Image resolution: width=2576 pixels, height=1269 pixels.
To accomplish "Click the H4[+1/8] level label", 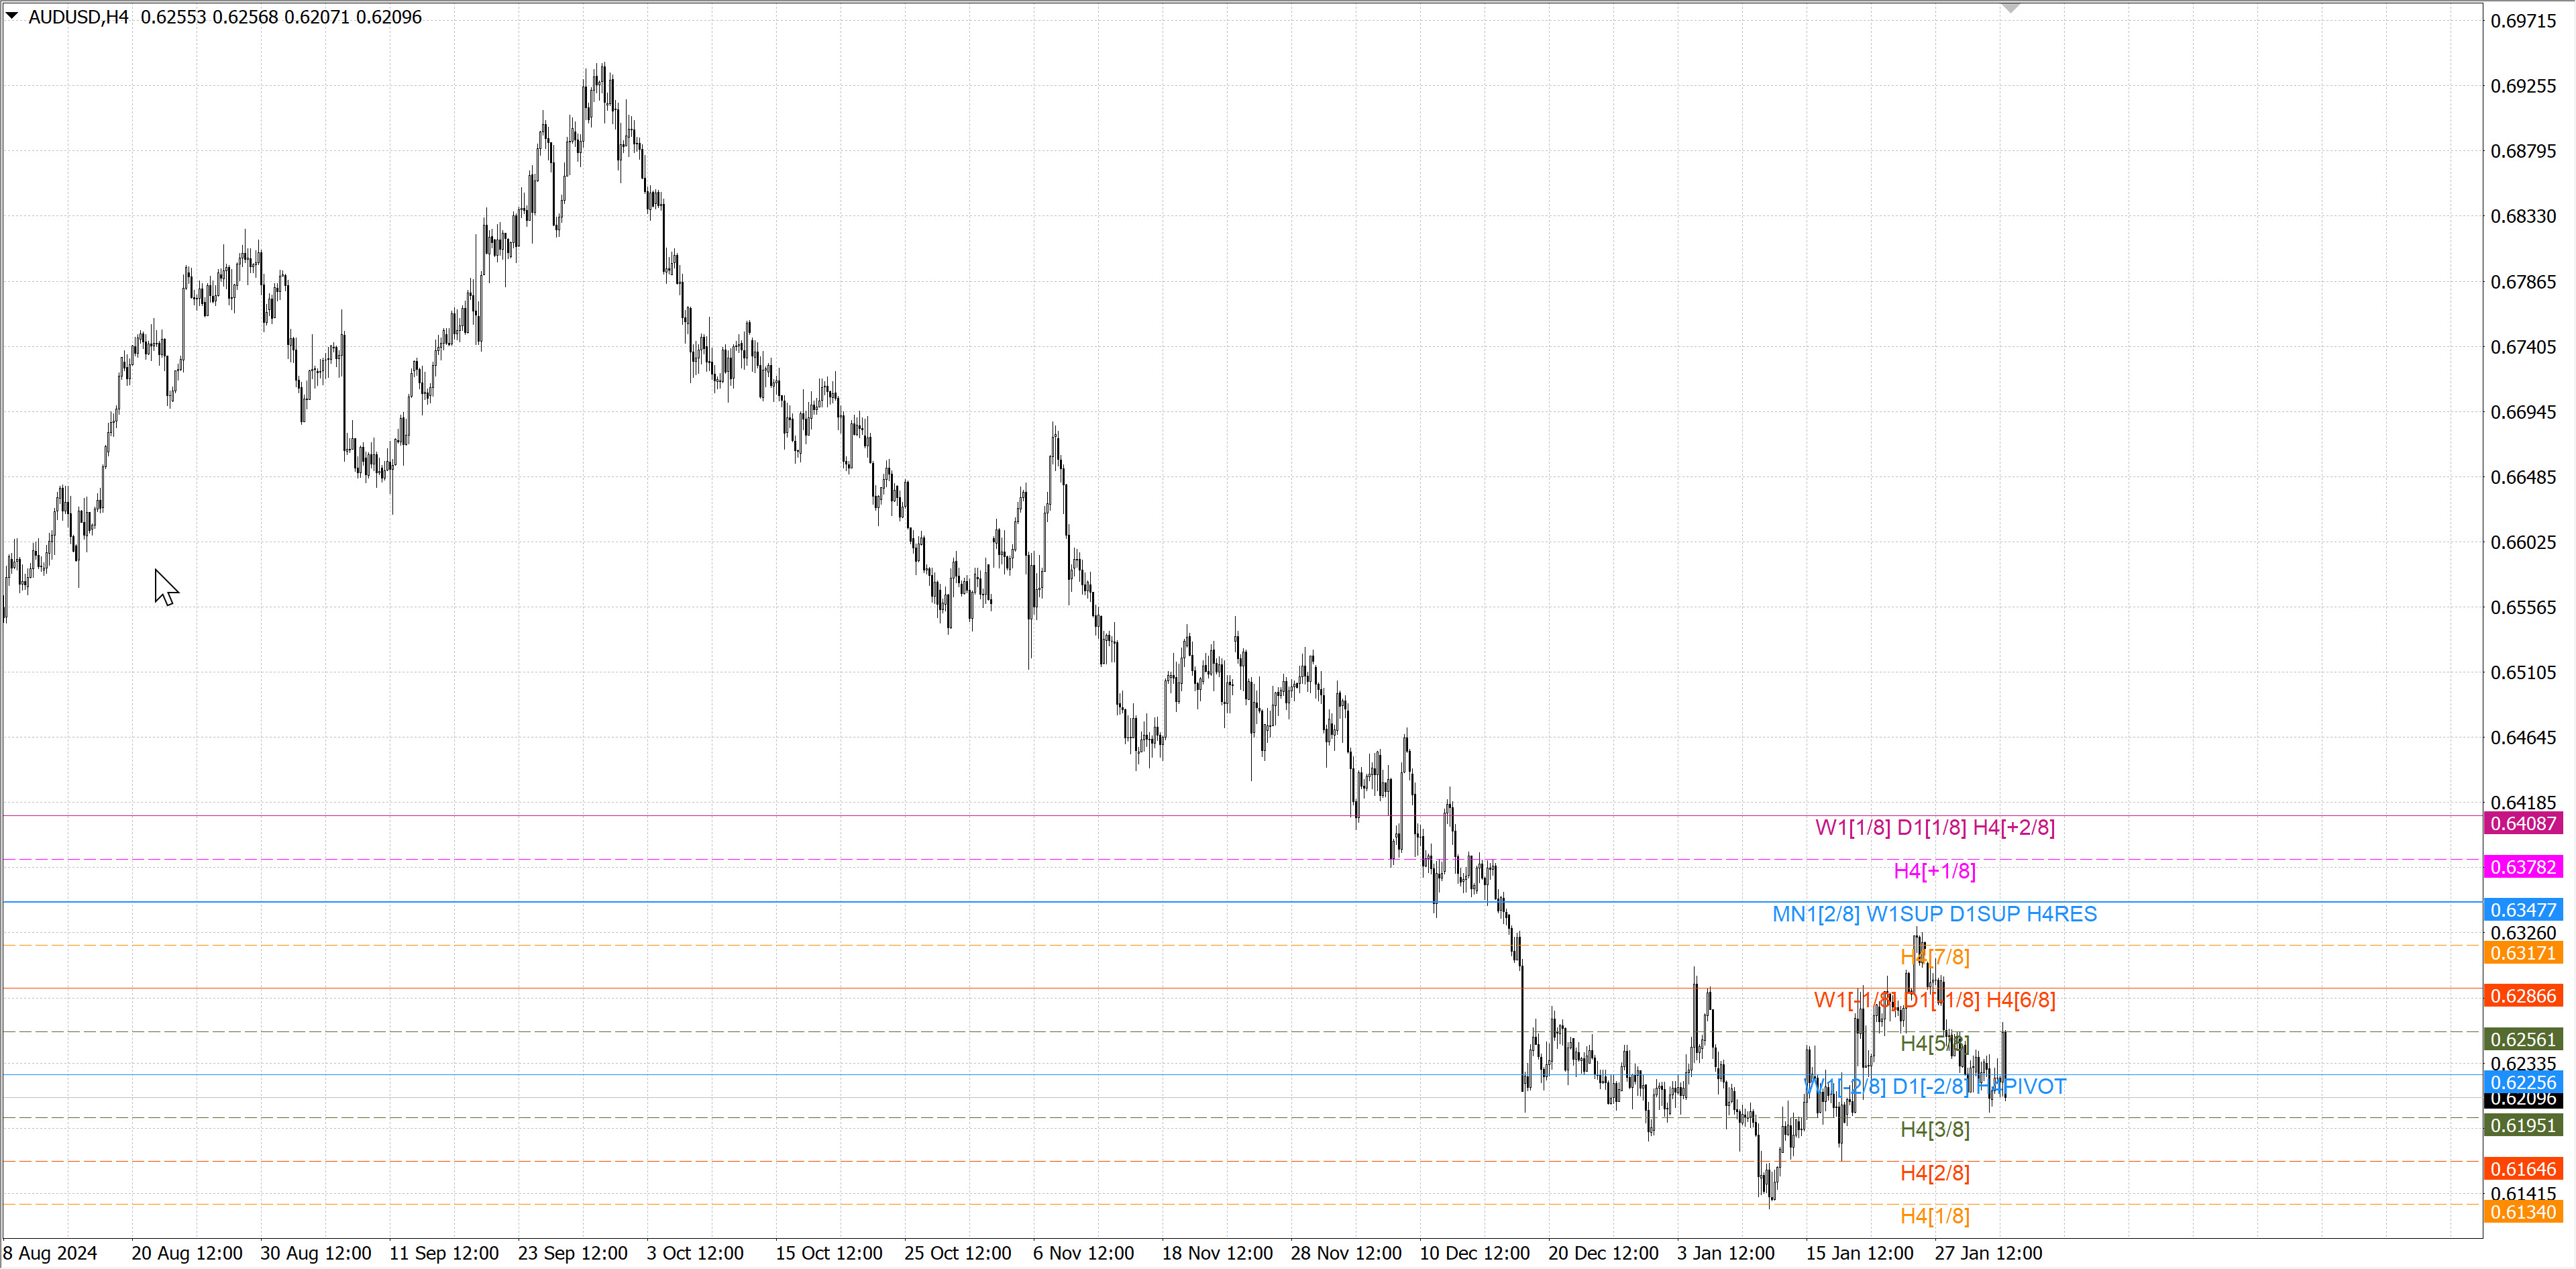I will coord(1934,871).
